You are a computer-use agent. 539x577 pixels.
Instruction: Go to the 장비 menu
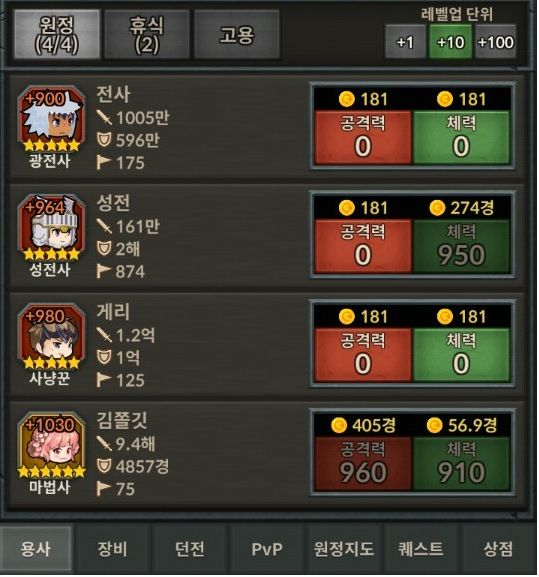click(x=113, y=549)
